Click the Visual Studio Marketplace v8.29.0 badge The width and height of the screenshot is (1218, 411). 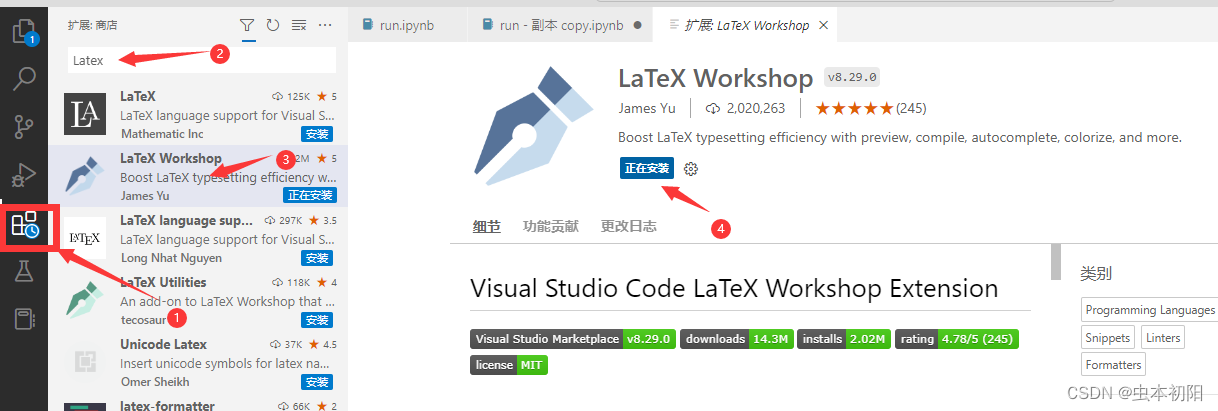[x=573, y=339]
